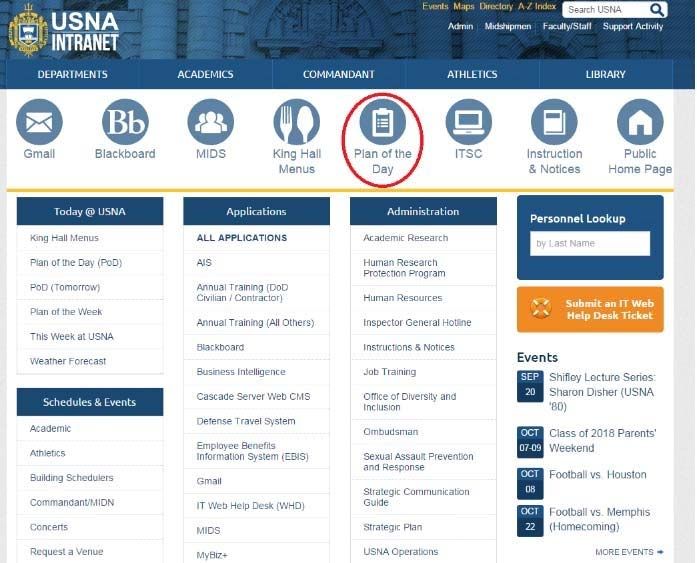This screenshot has width=697, height=563.
Task: Open Request a Venue link
Action: pyautogui.click(x=67, y=551)
